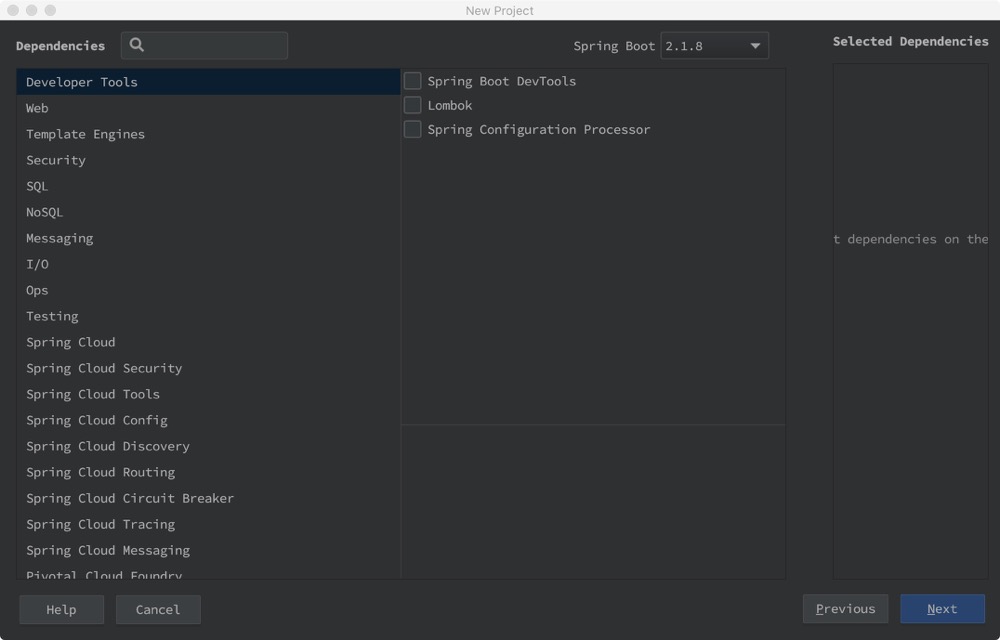Go back with the Previous button

[845, 609]
